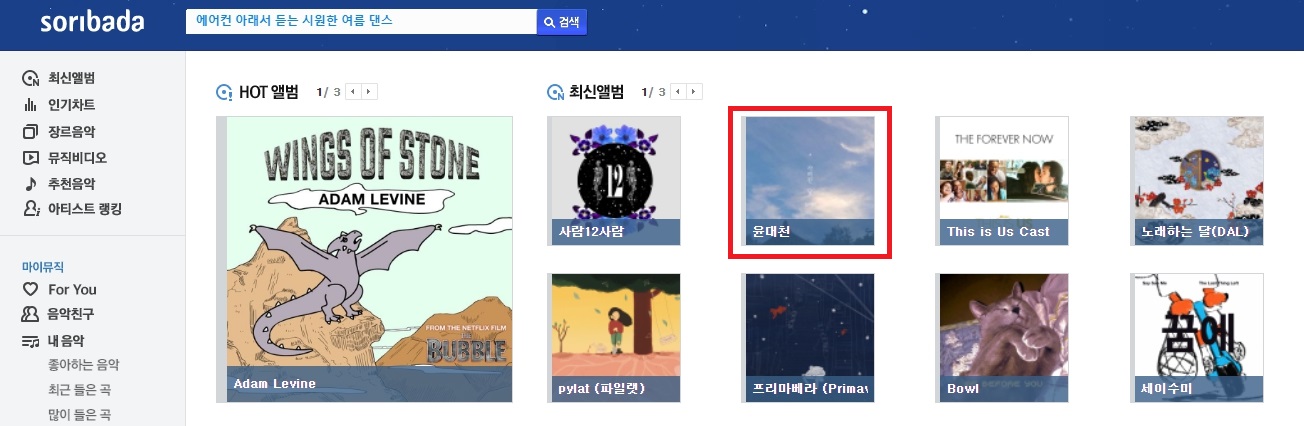Open 좋아하는 음악 submenu item

(76, 365)
